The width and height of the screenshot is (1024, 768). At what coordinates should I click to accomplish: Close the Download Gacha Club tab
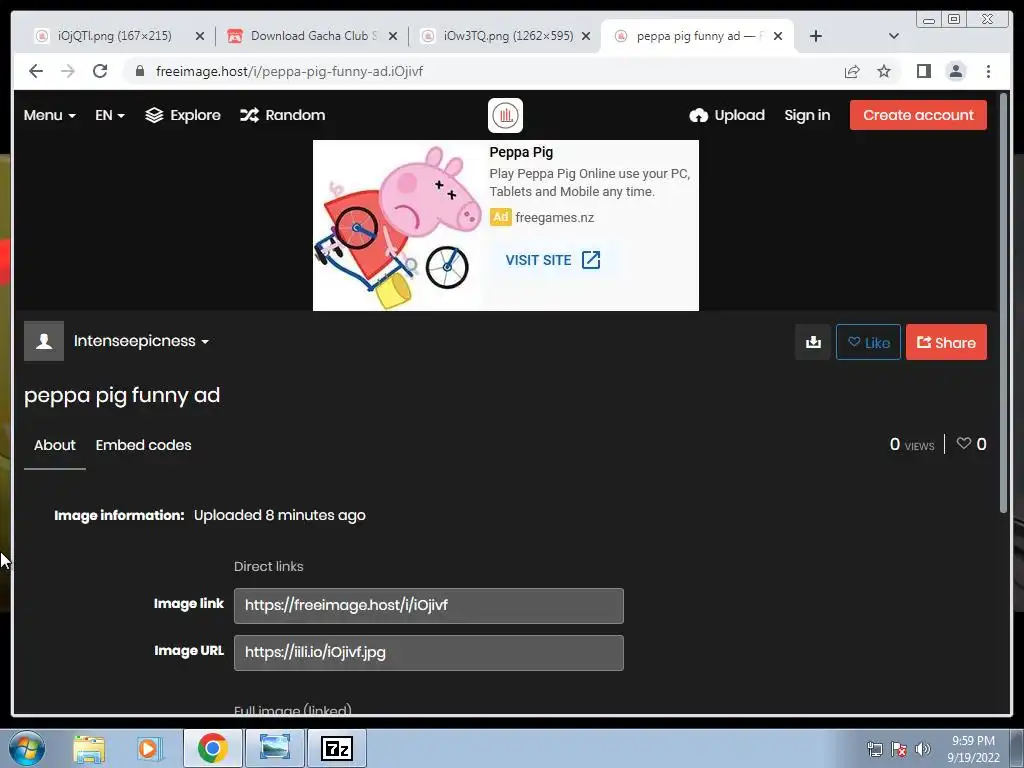coord(393,37)
